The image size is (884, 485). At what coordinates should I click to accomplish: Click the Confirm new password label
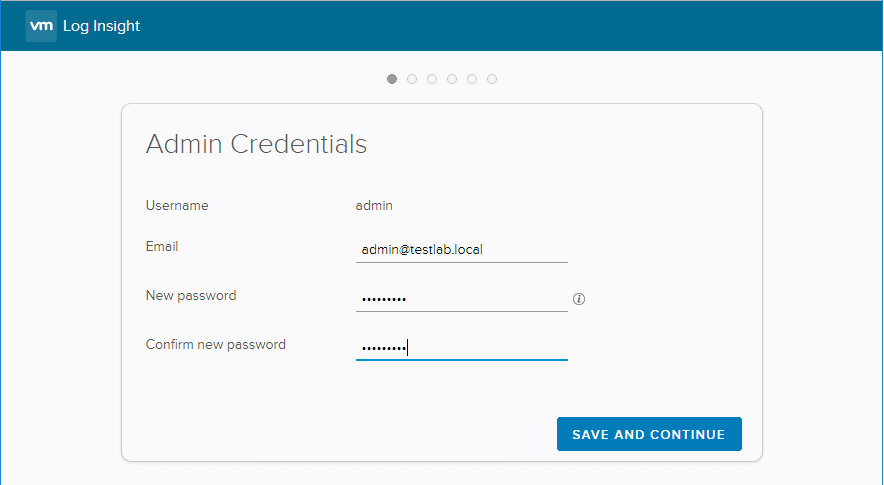[216, 344]
